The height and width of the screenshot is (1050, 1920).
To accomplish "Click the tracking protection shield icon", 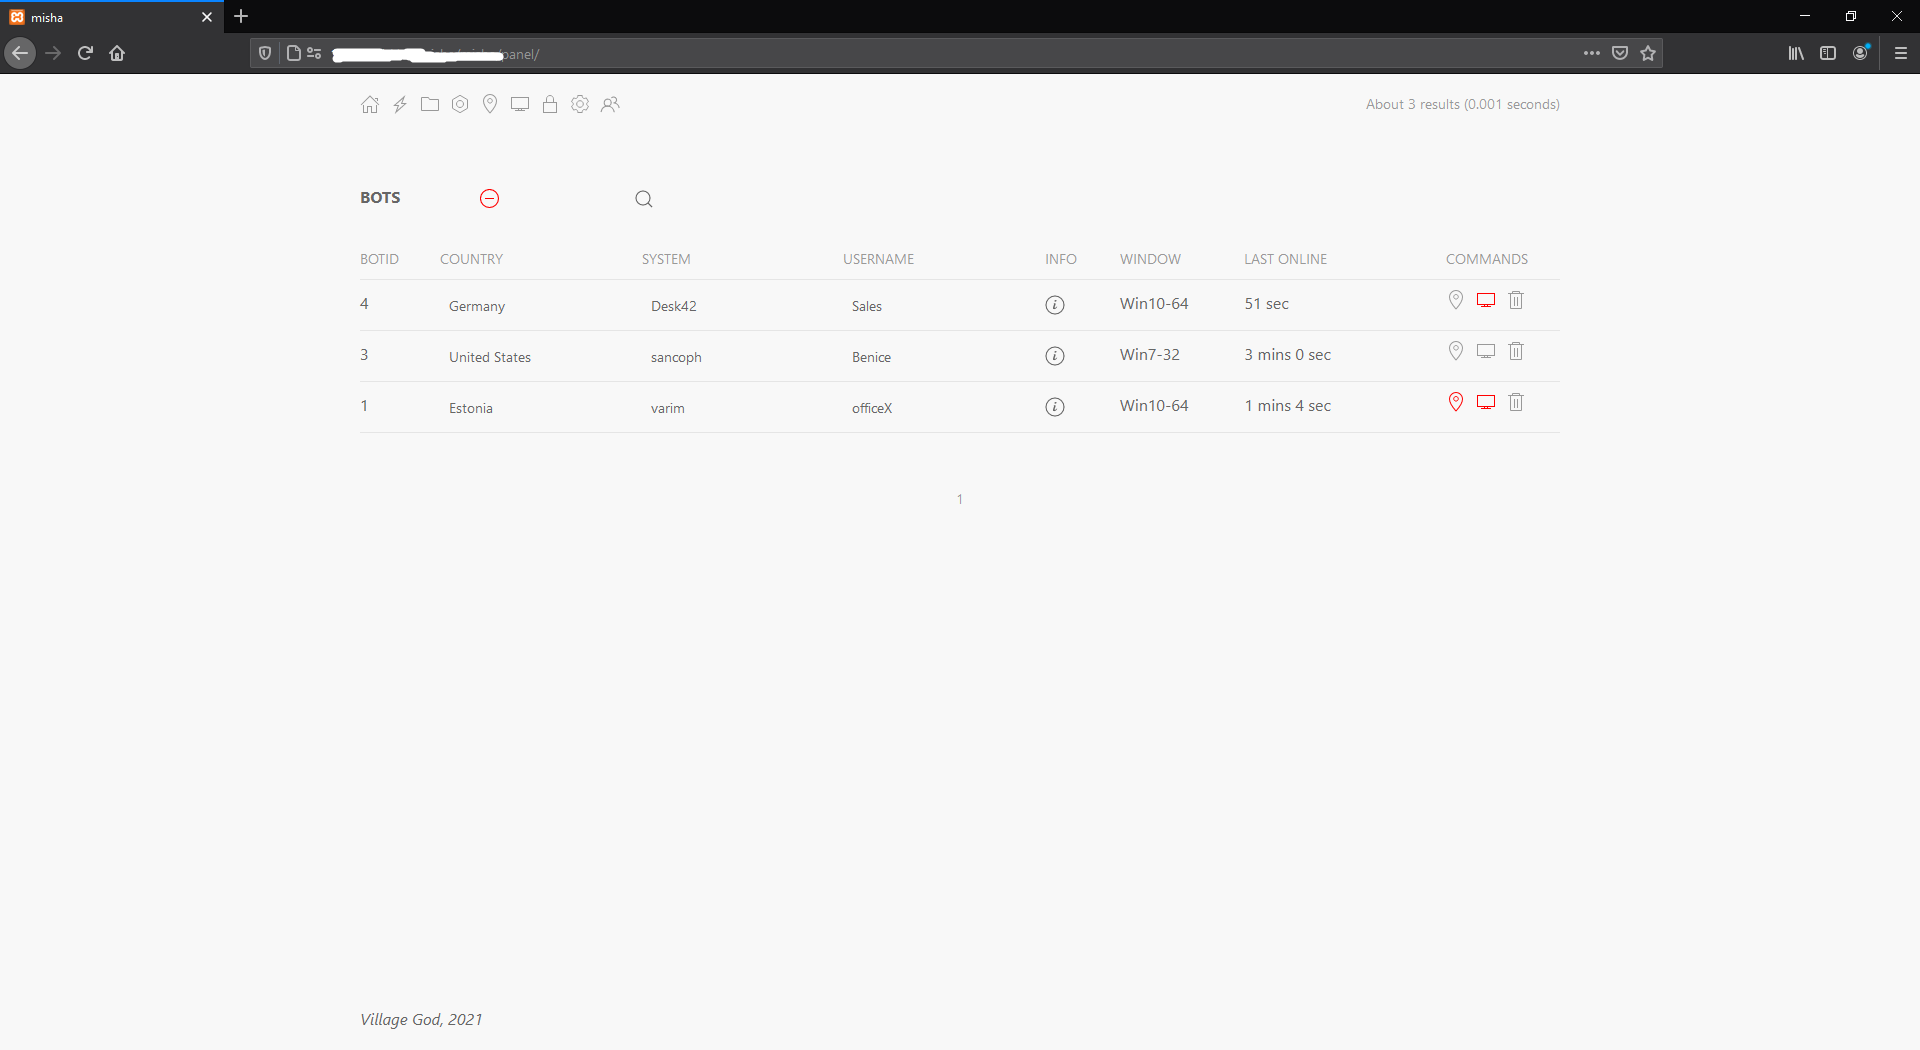I will (265, 53).
